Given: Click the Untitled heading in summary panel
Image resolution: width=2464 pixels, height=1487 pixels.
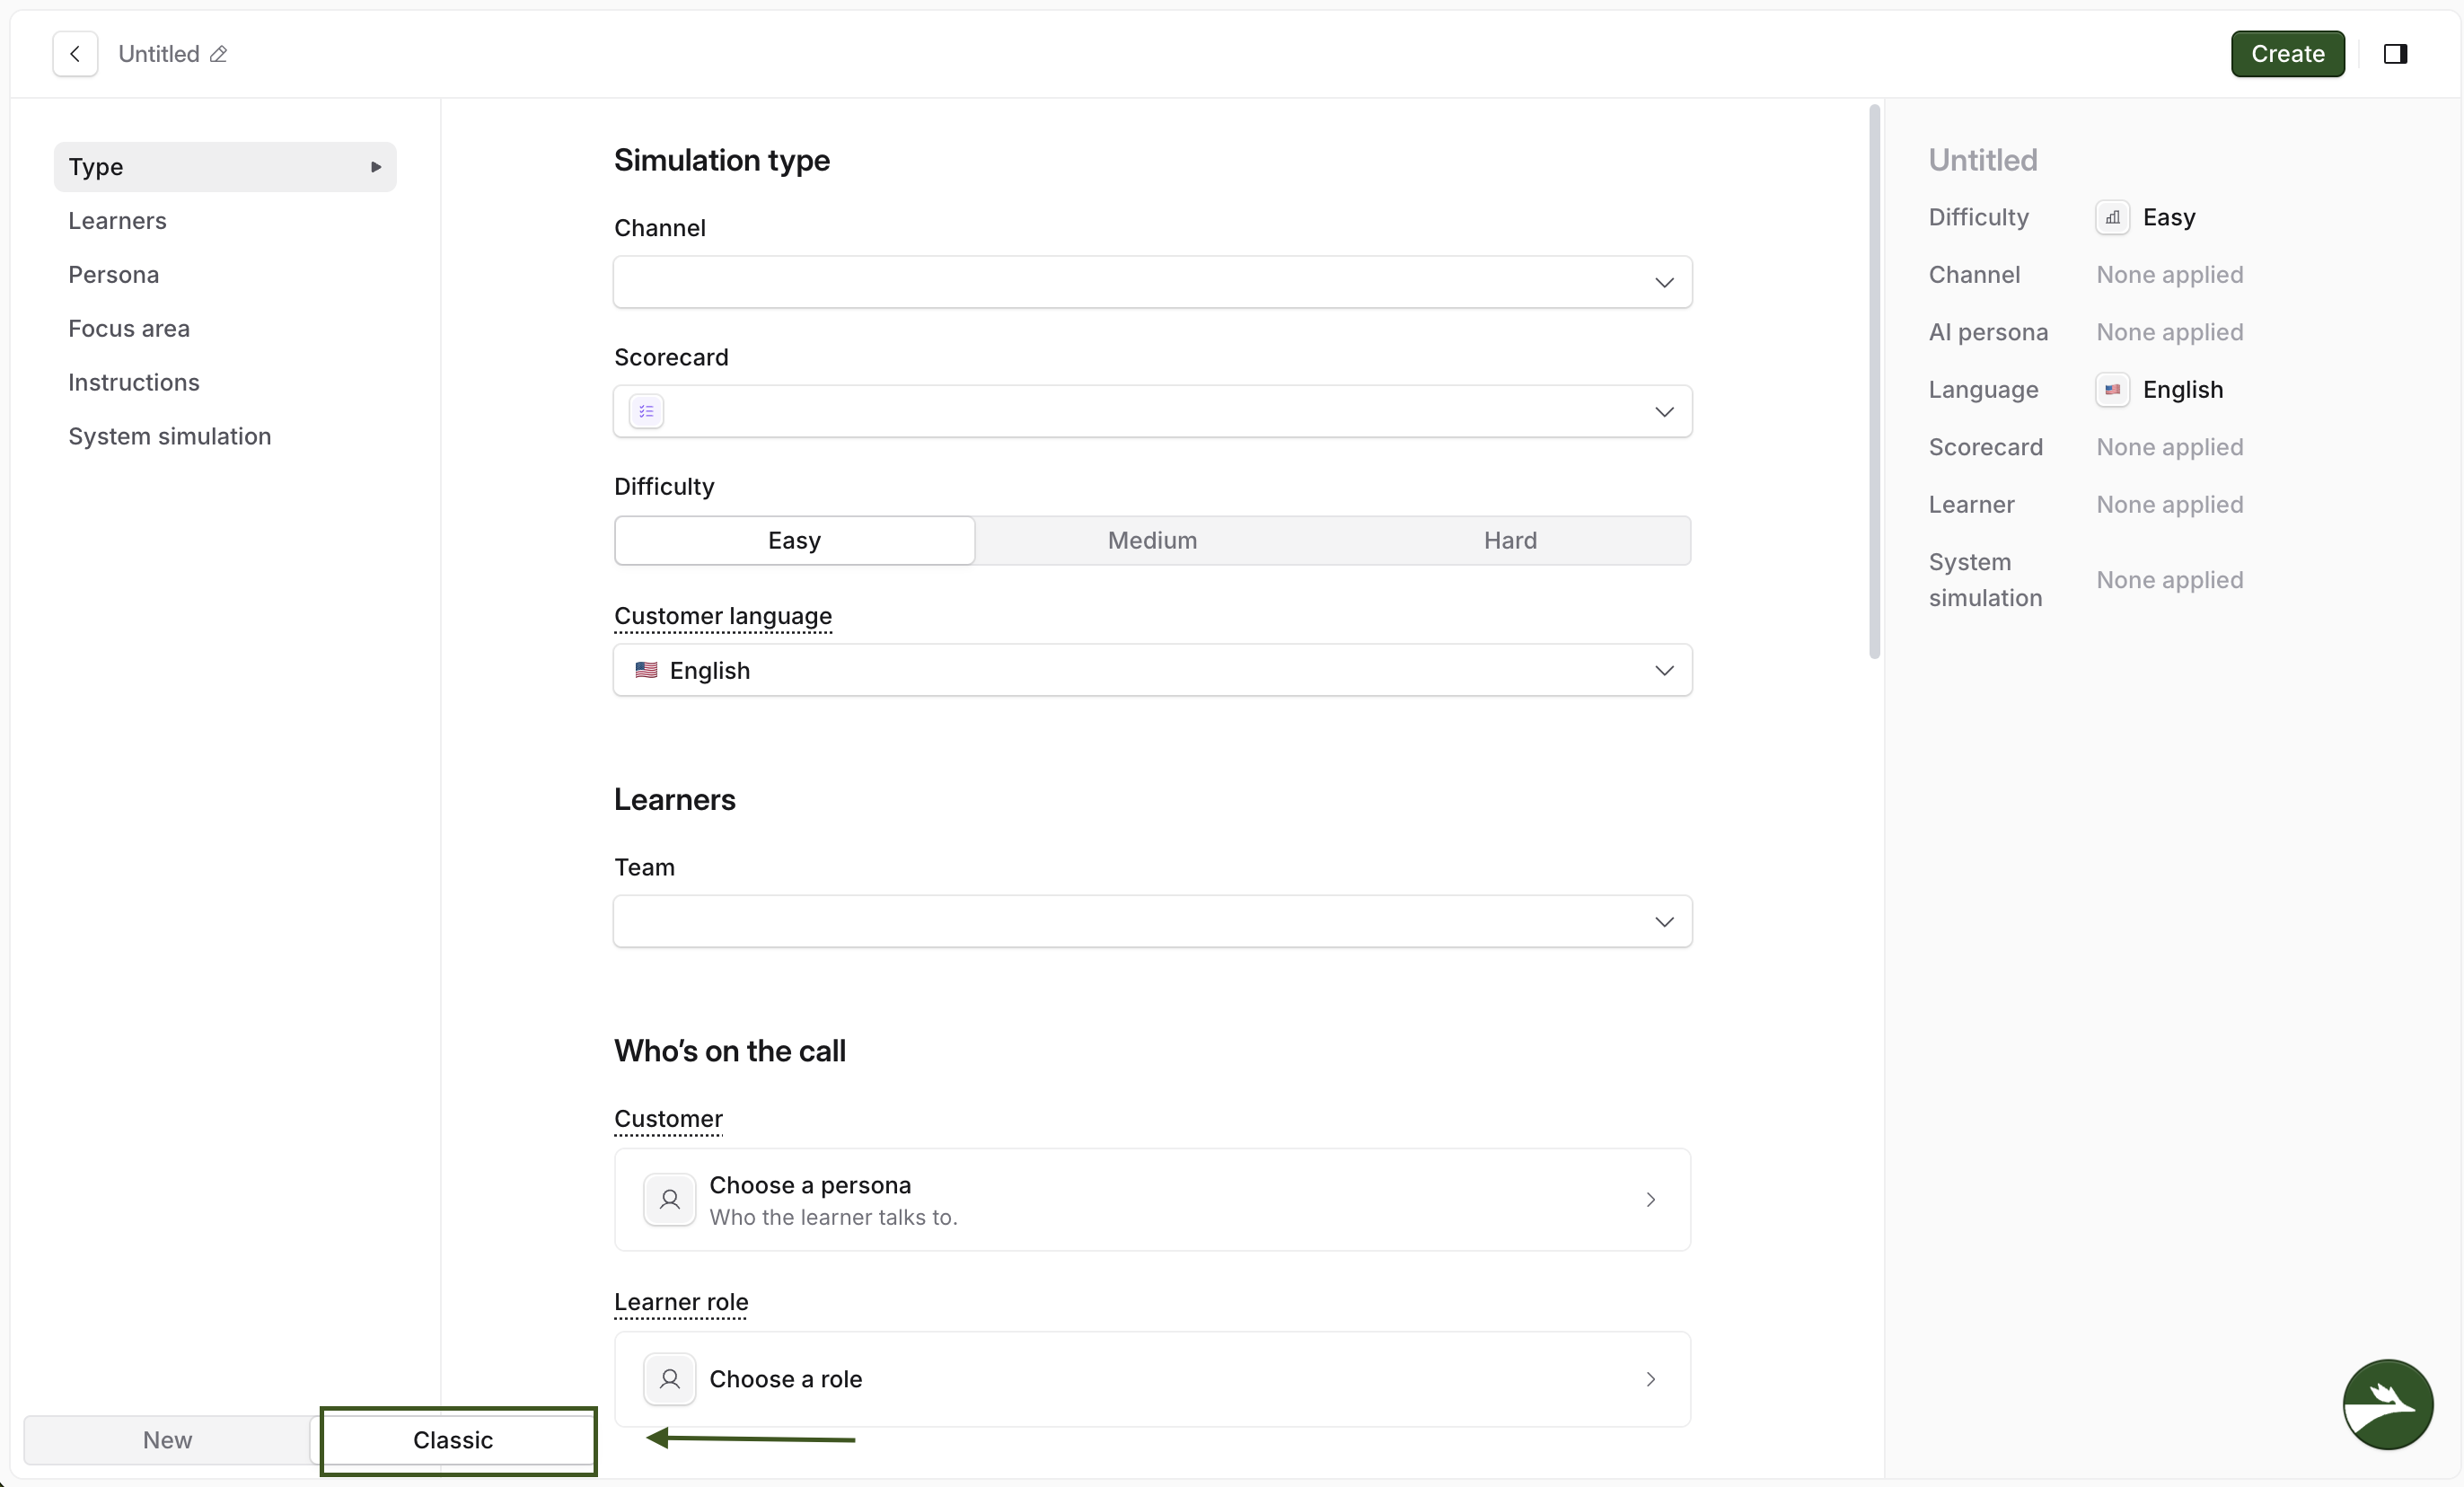Looking at the screenshot, I should pyautogui.click(x=1983, y=160).
